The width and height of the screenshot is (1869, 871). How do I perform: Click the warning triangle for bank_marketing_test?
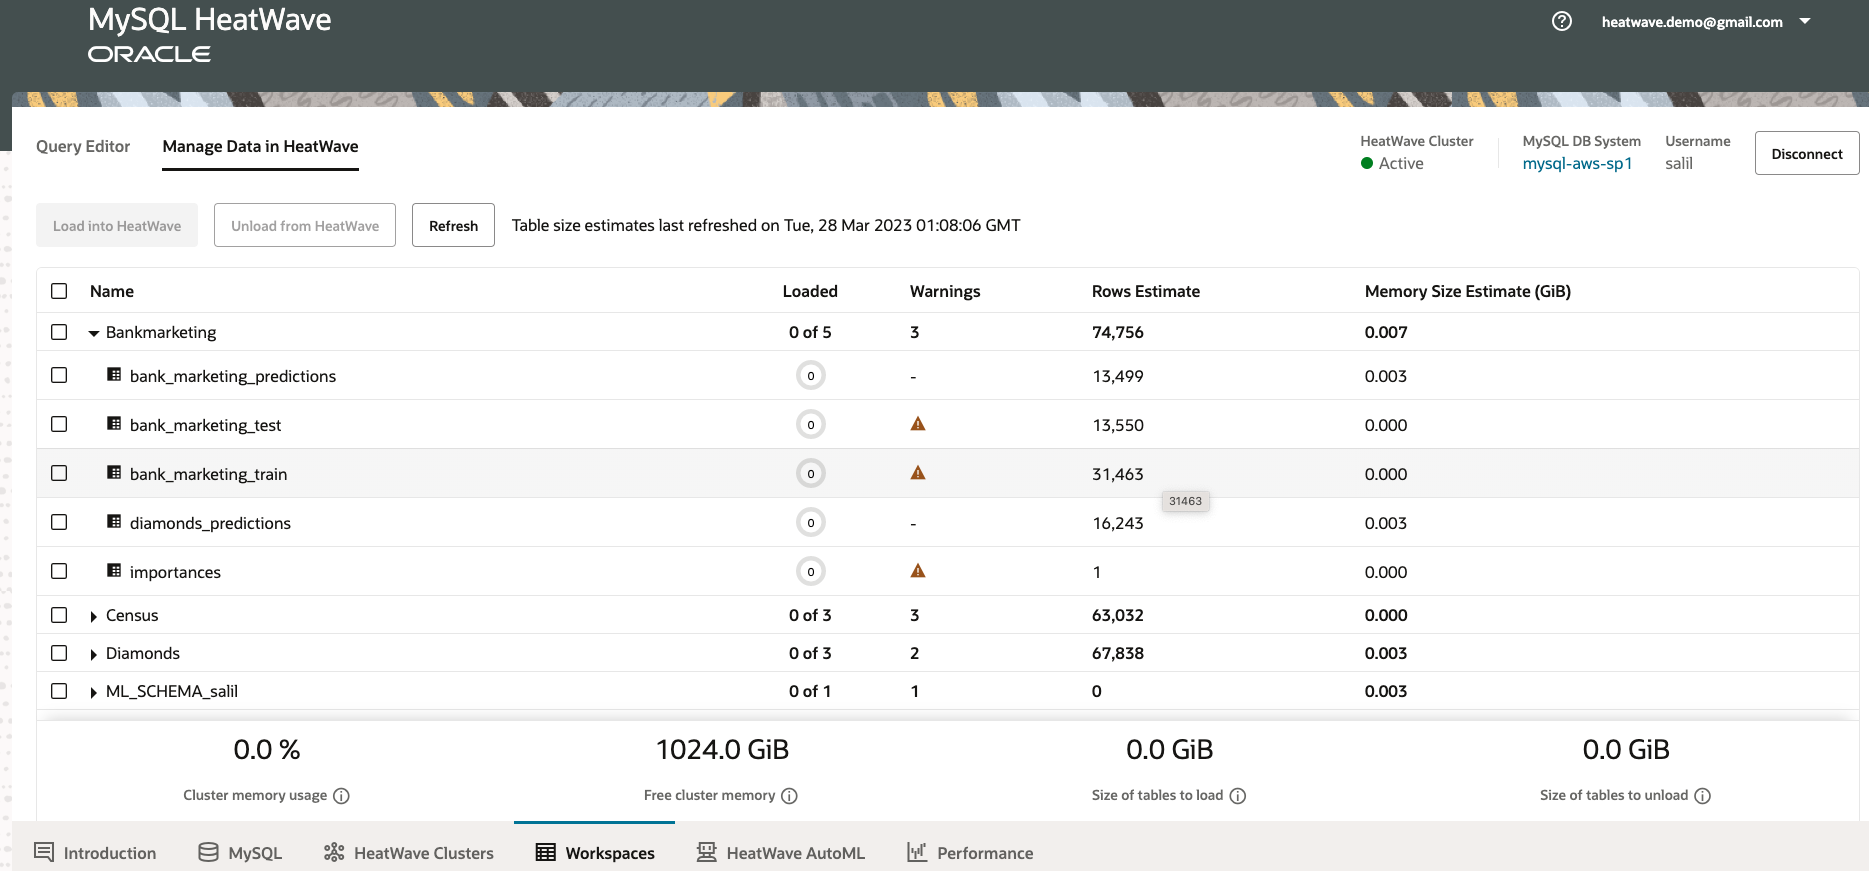tap(918, 424)
